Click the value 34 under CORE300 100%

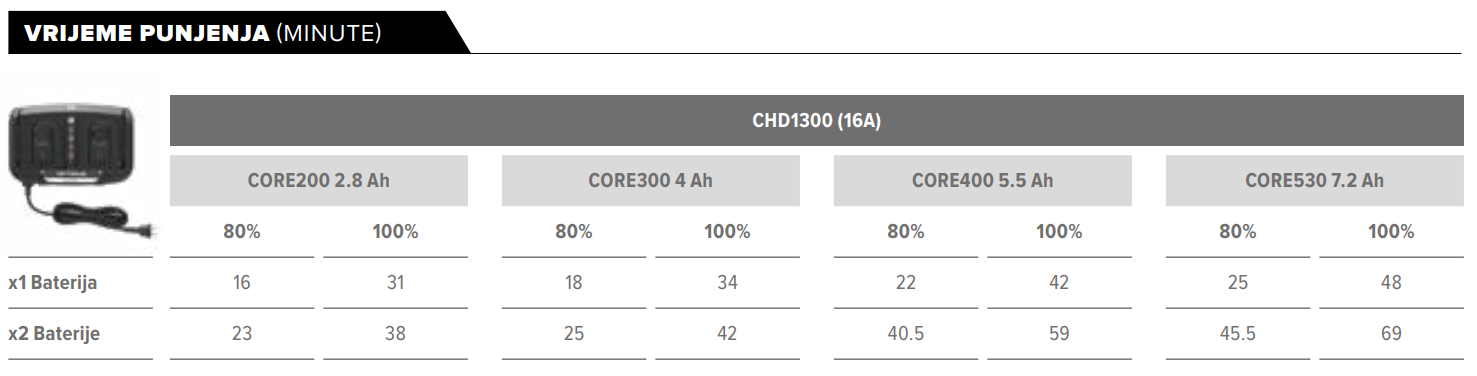coord(727,283)
